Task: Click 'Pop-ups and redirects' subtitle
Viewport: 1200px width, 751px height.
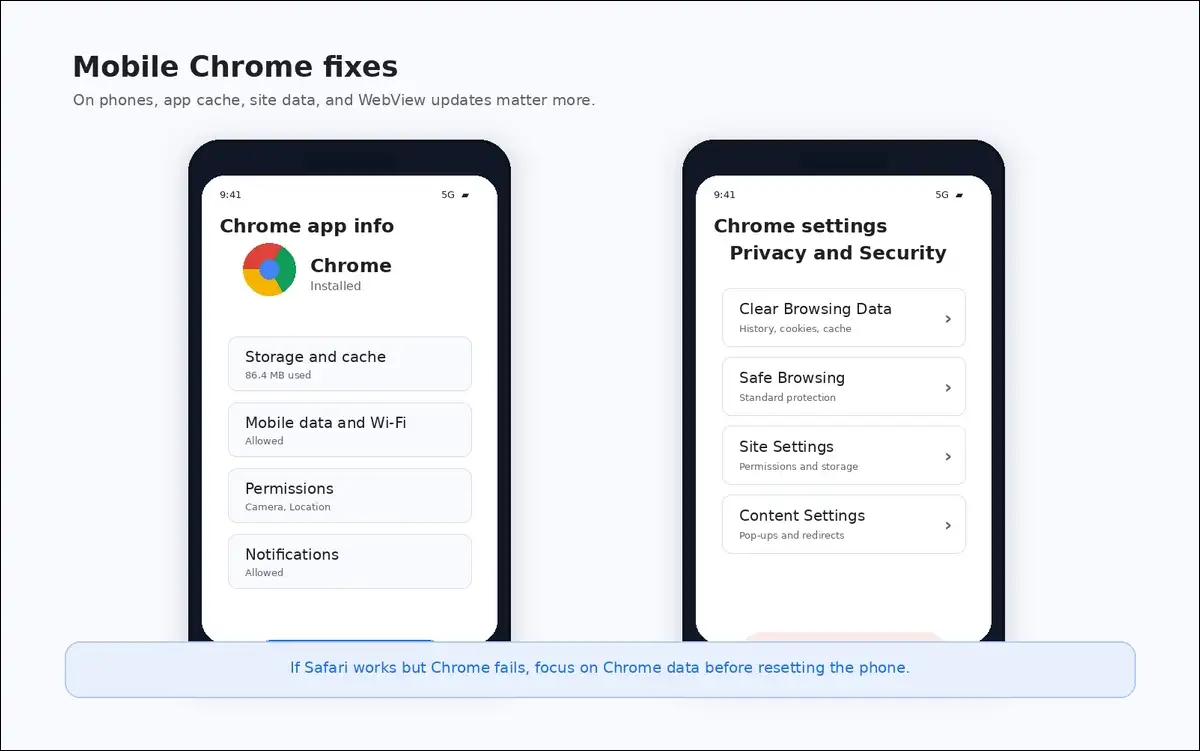Action: click(792, 536)
